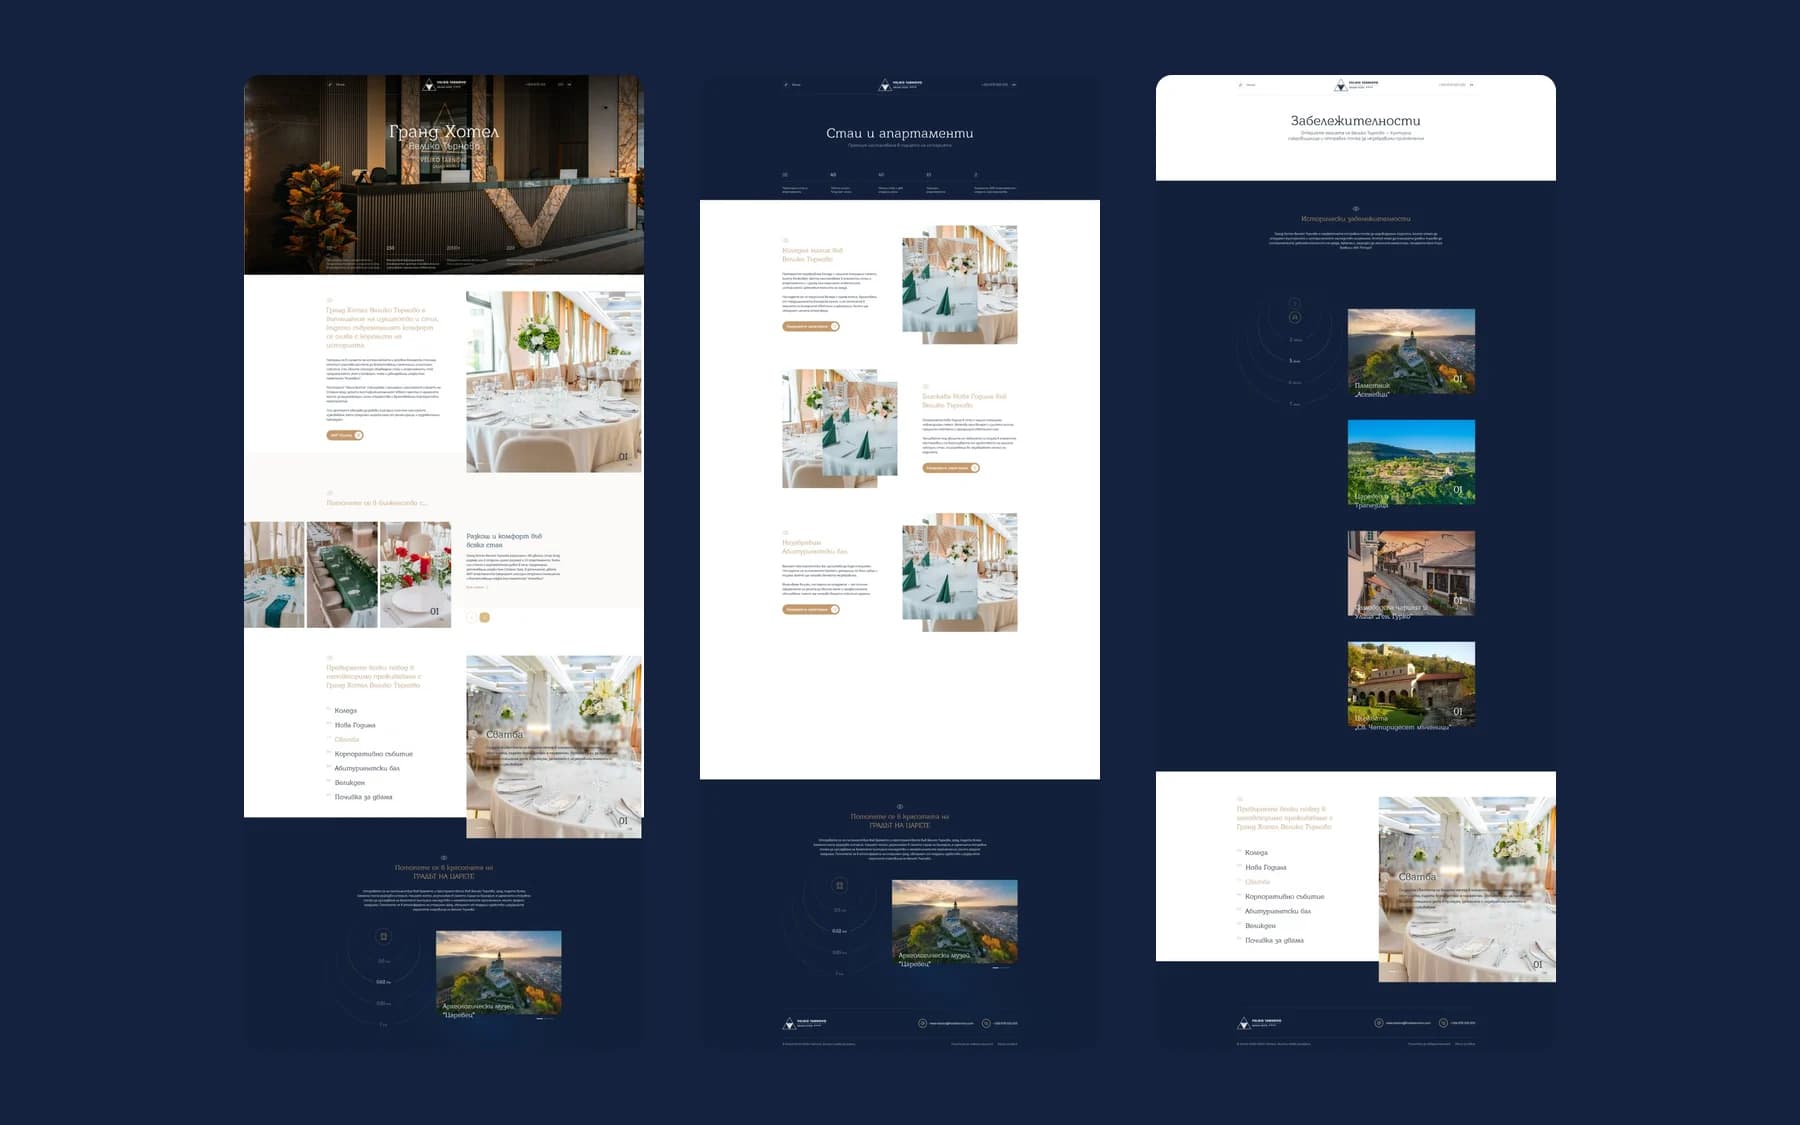Open Menu icon on Grand Hotel page
Image resolution: width=1800 pixels, height=1125 pixels.
point(329,85)
